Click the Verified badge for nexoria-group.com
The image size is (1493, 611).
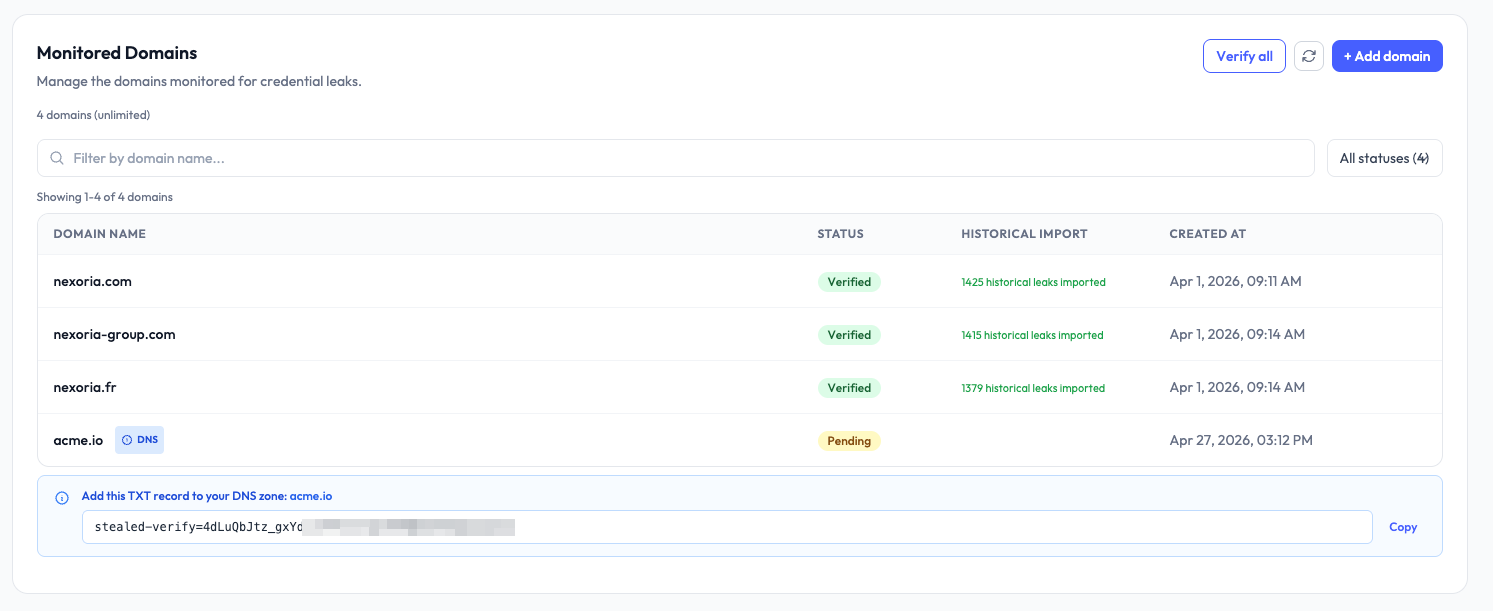[849, 334]
